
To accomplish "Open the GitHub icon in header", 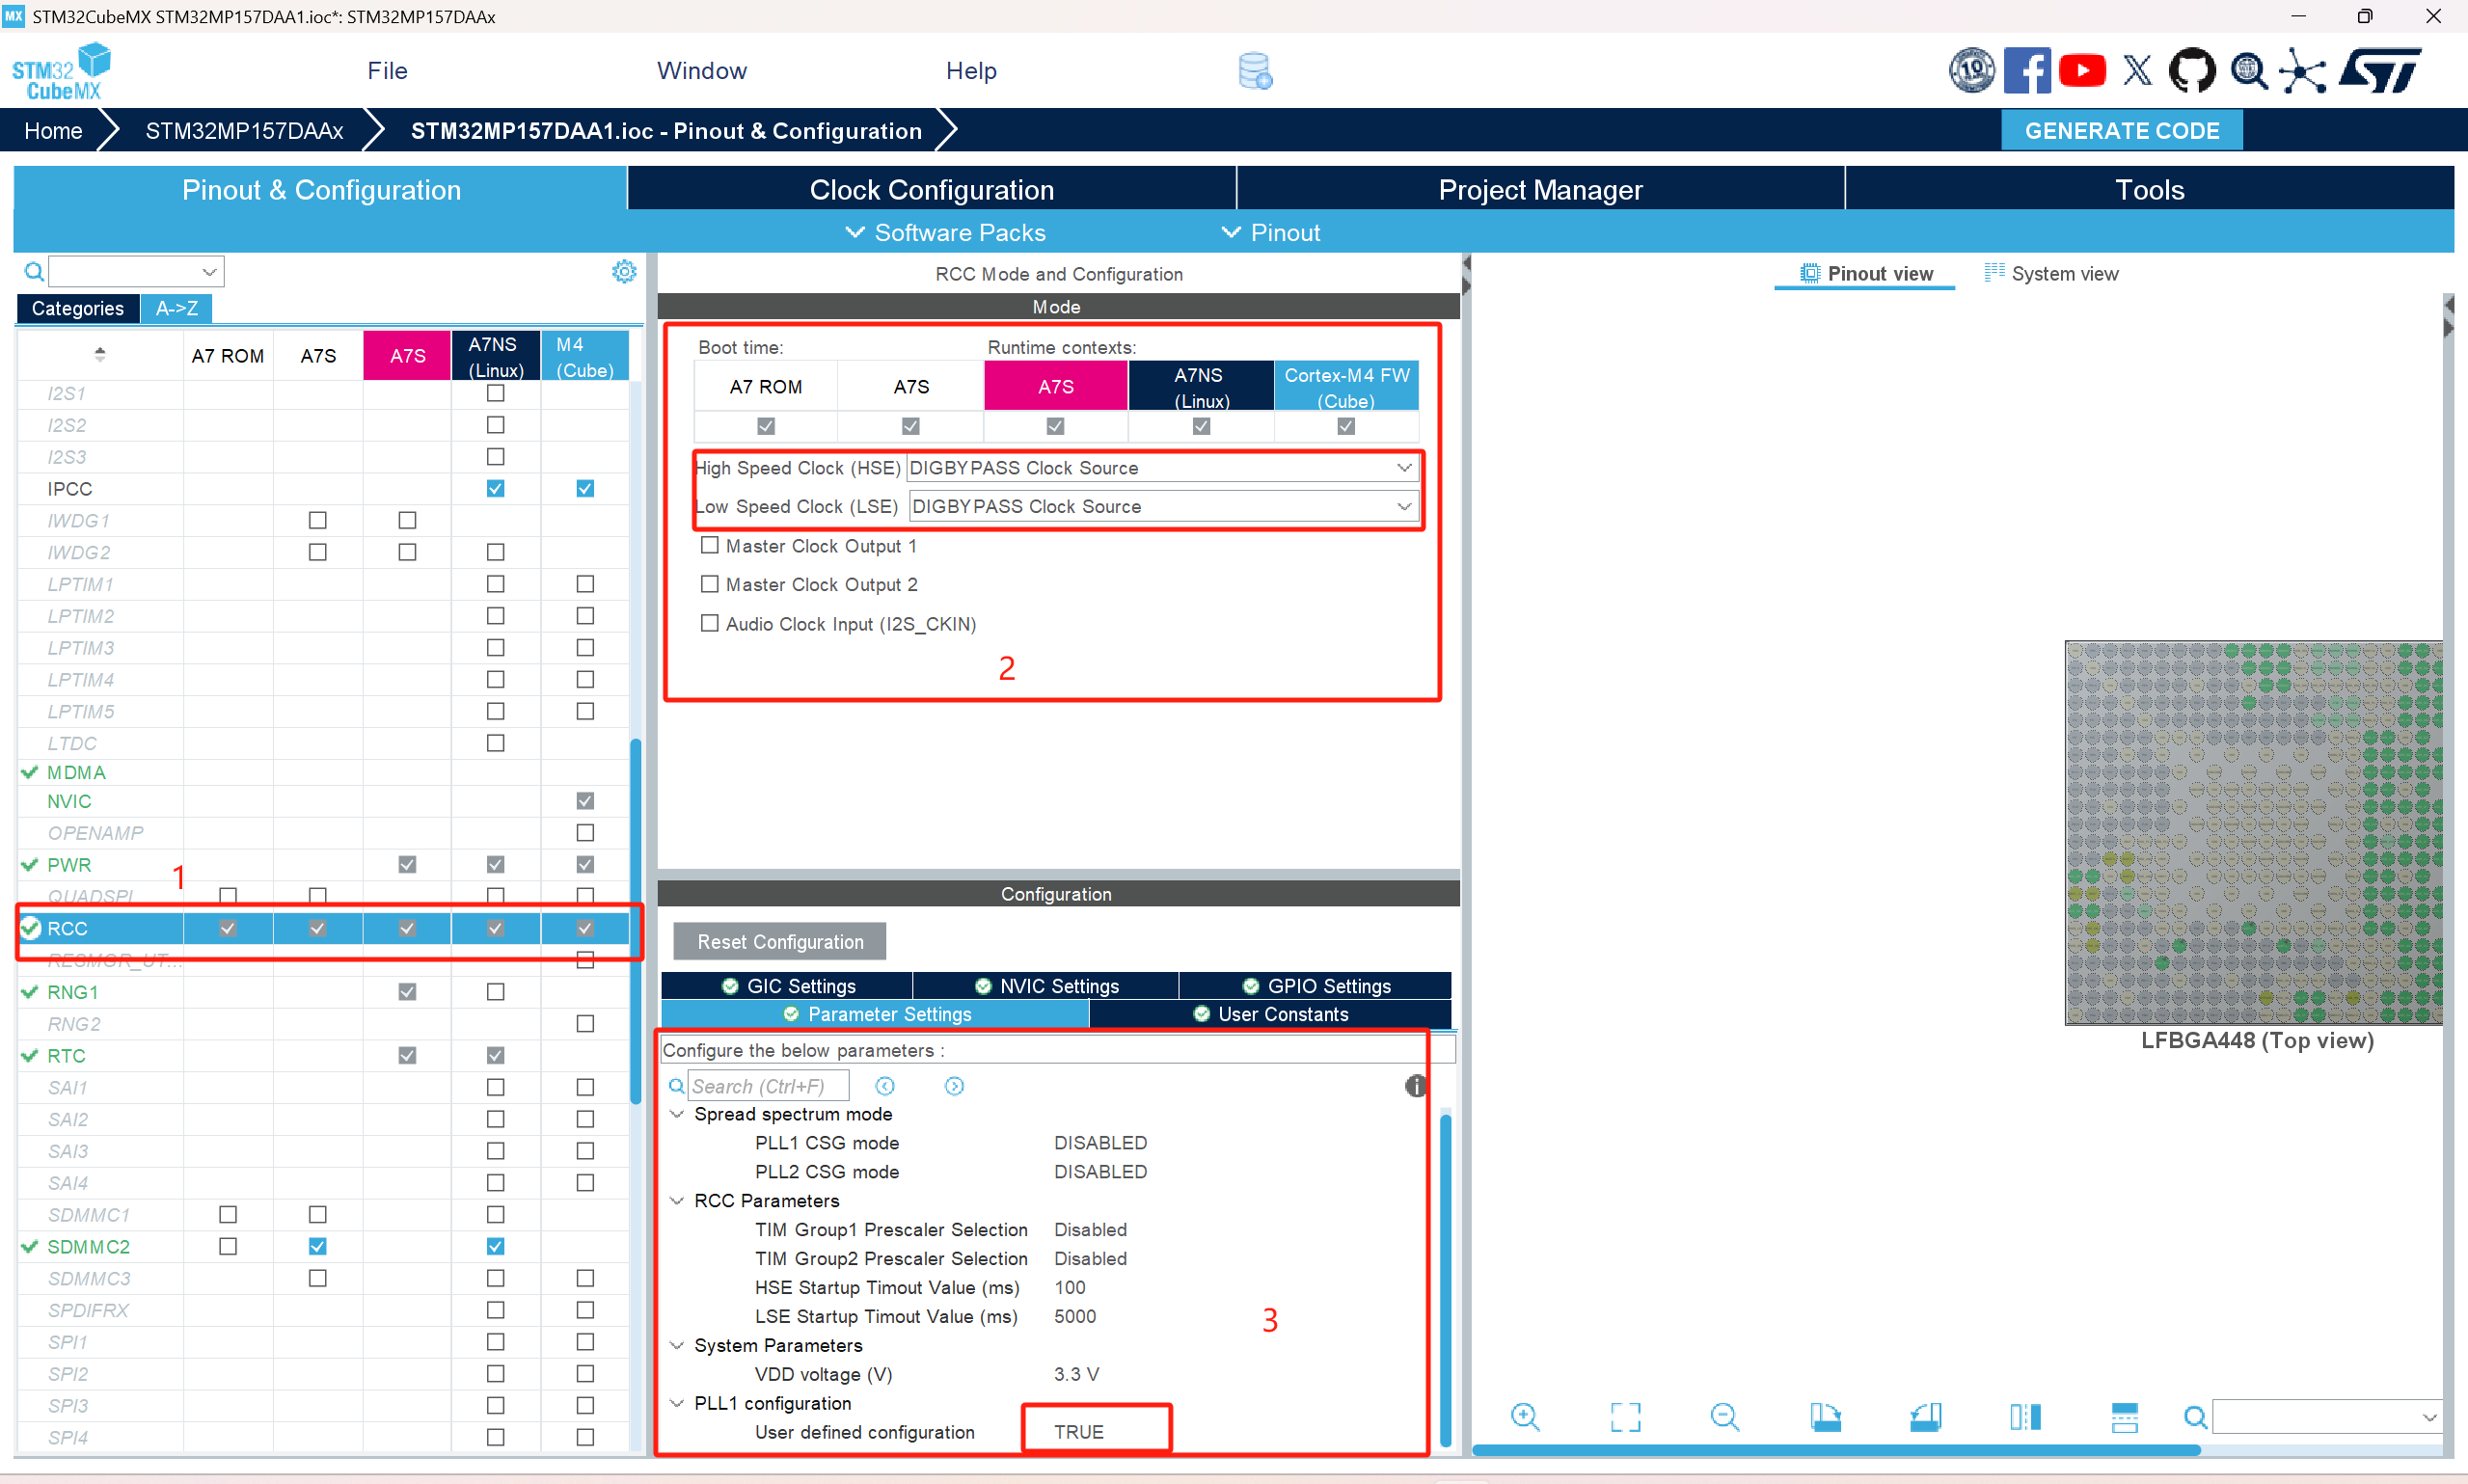I will click(x=2191, y=70).
